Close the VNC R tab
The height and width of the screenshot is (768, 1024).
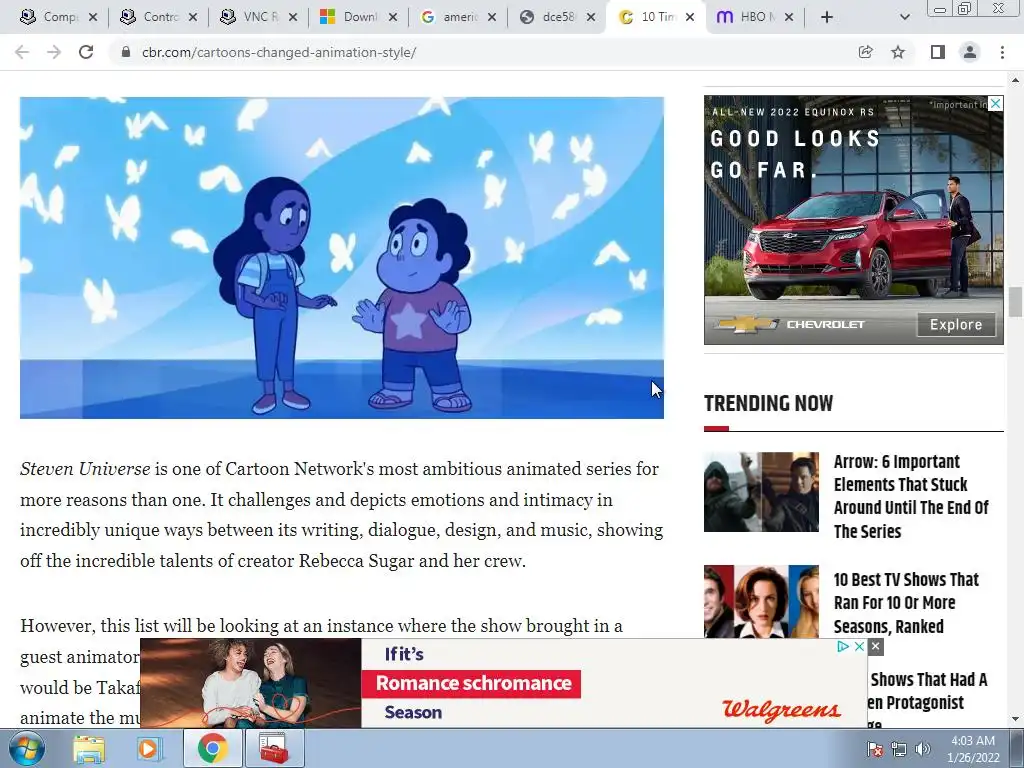click(293, 18)
